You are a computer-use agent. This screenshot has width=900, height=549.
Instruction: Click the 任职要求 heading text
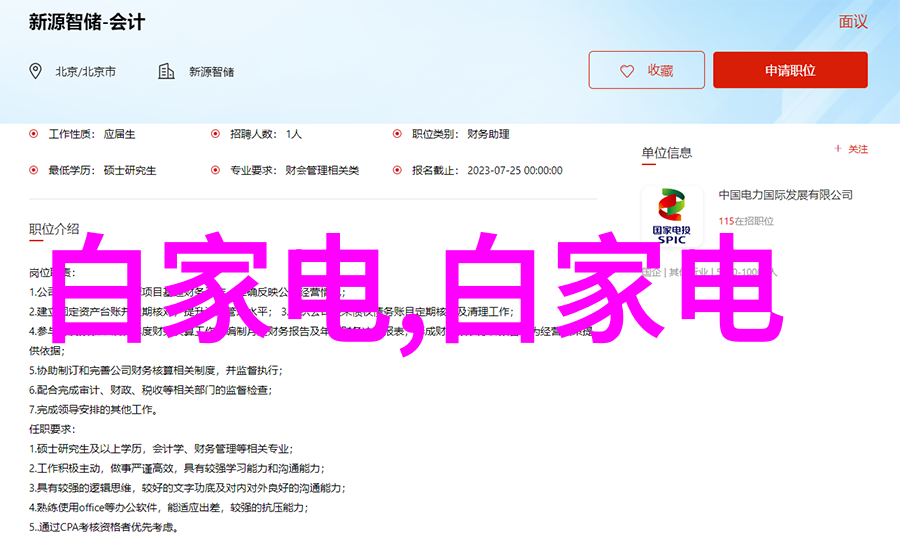coord(52,429)
